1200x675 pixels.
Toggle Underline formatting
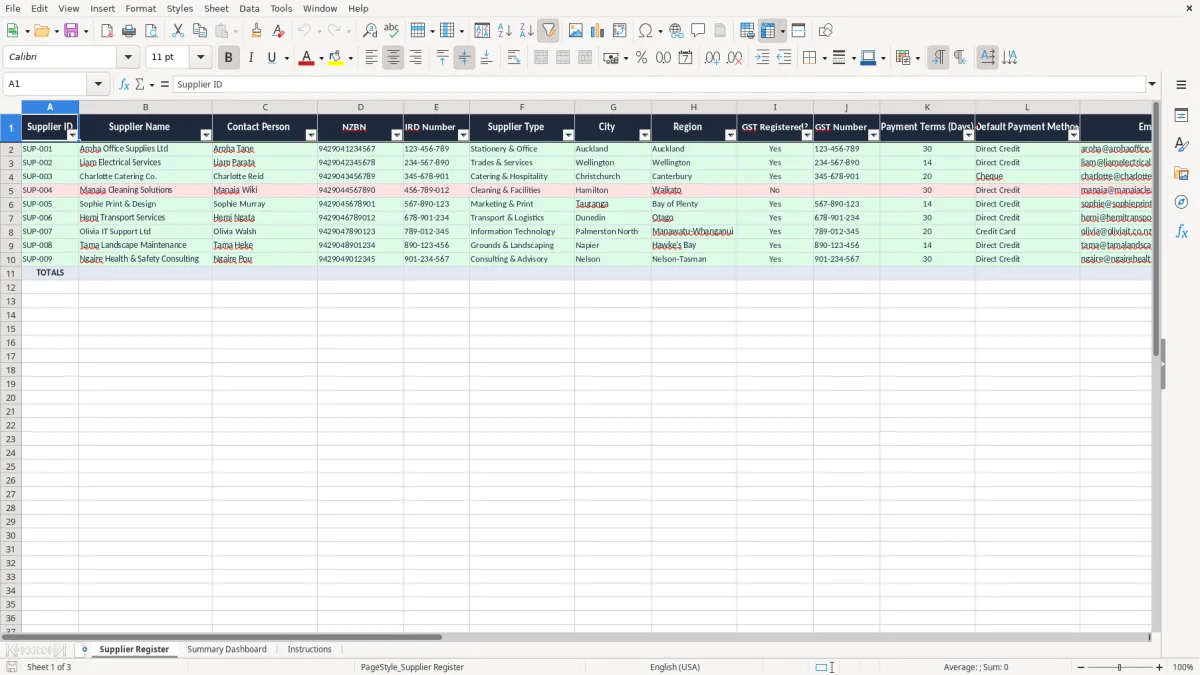pyautogui.click(x=271, y=58)
